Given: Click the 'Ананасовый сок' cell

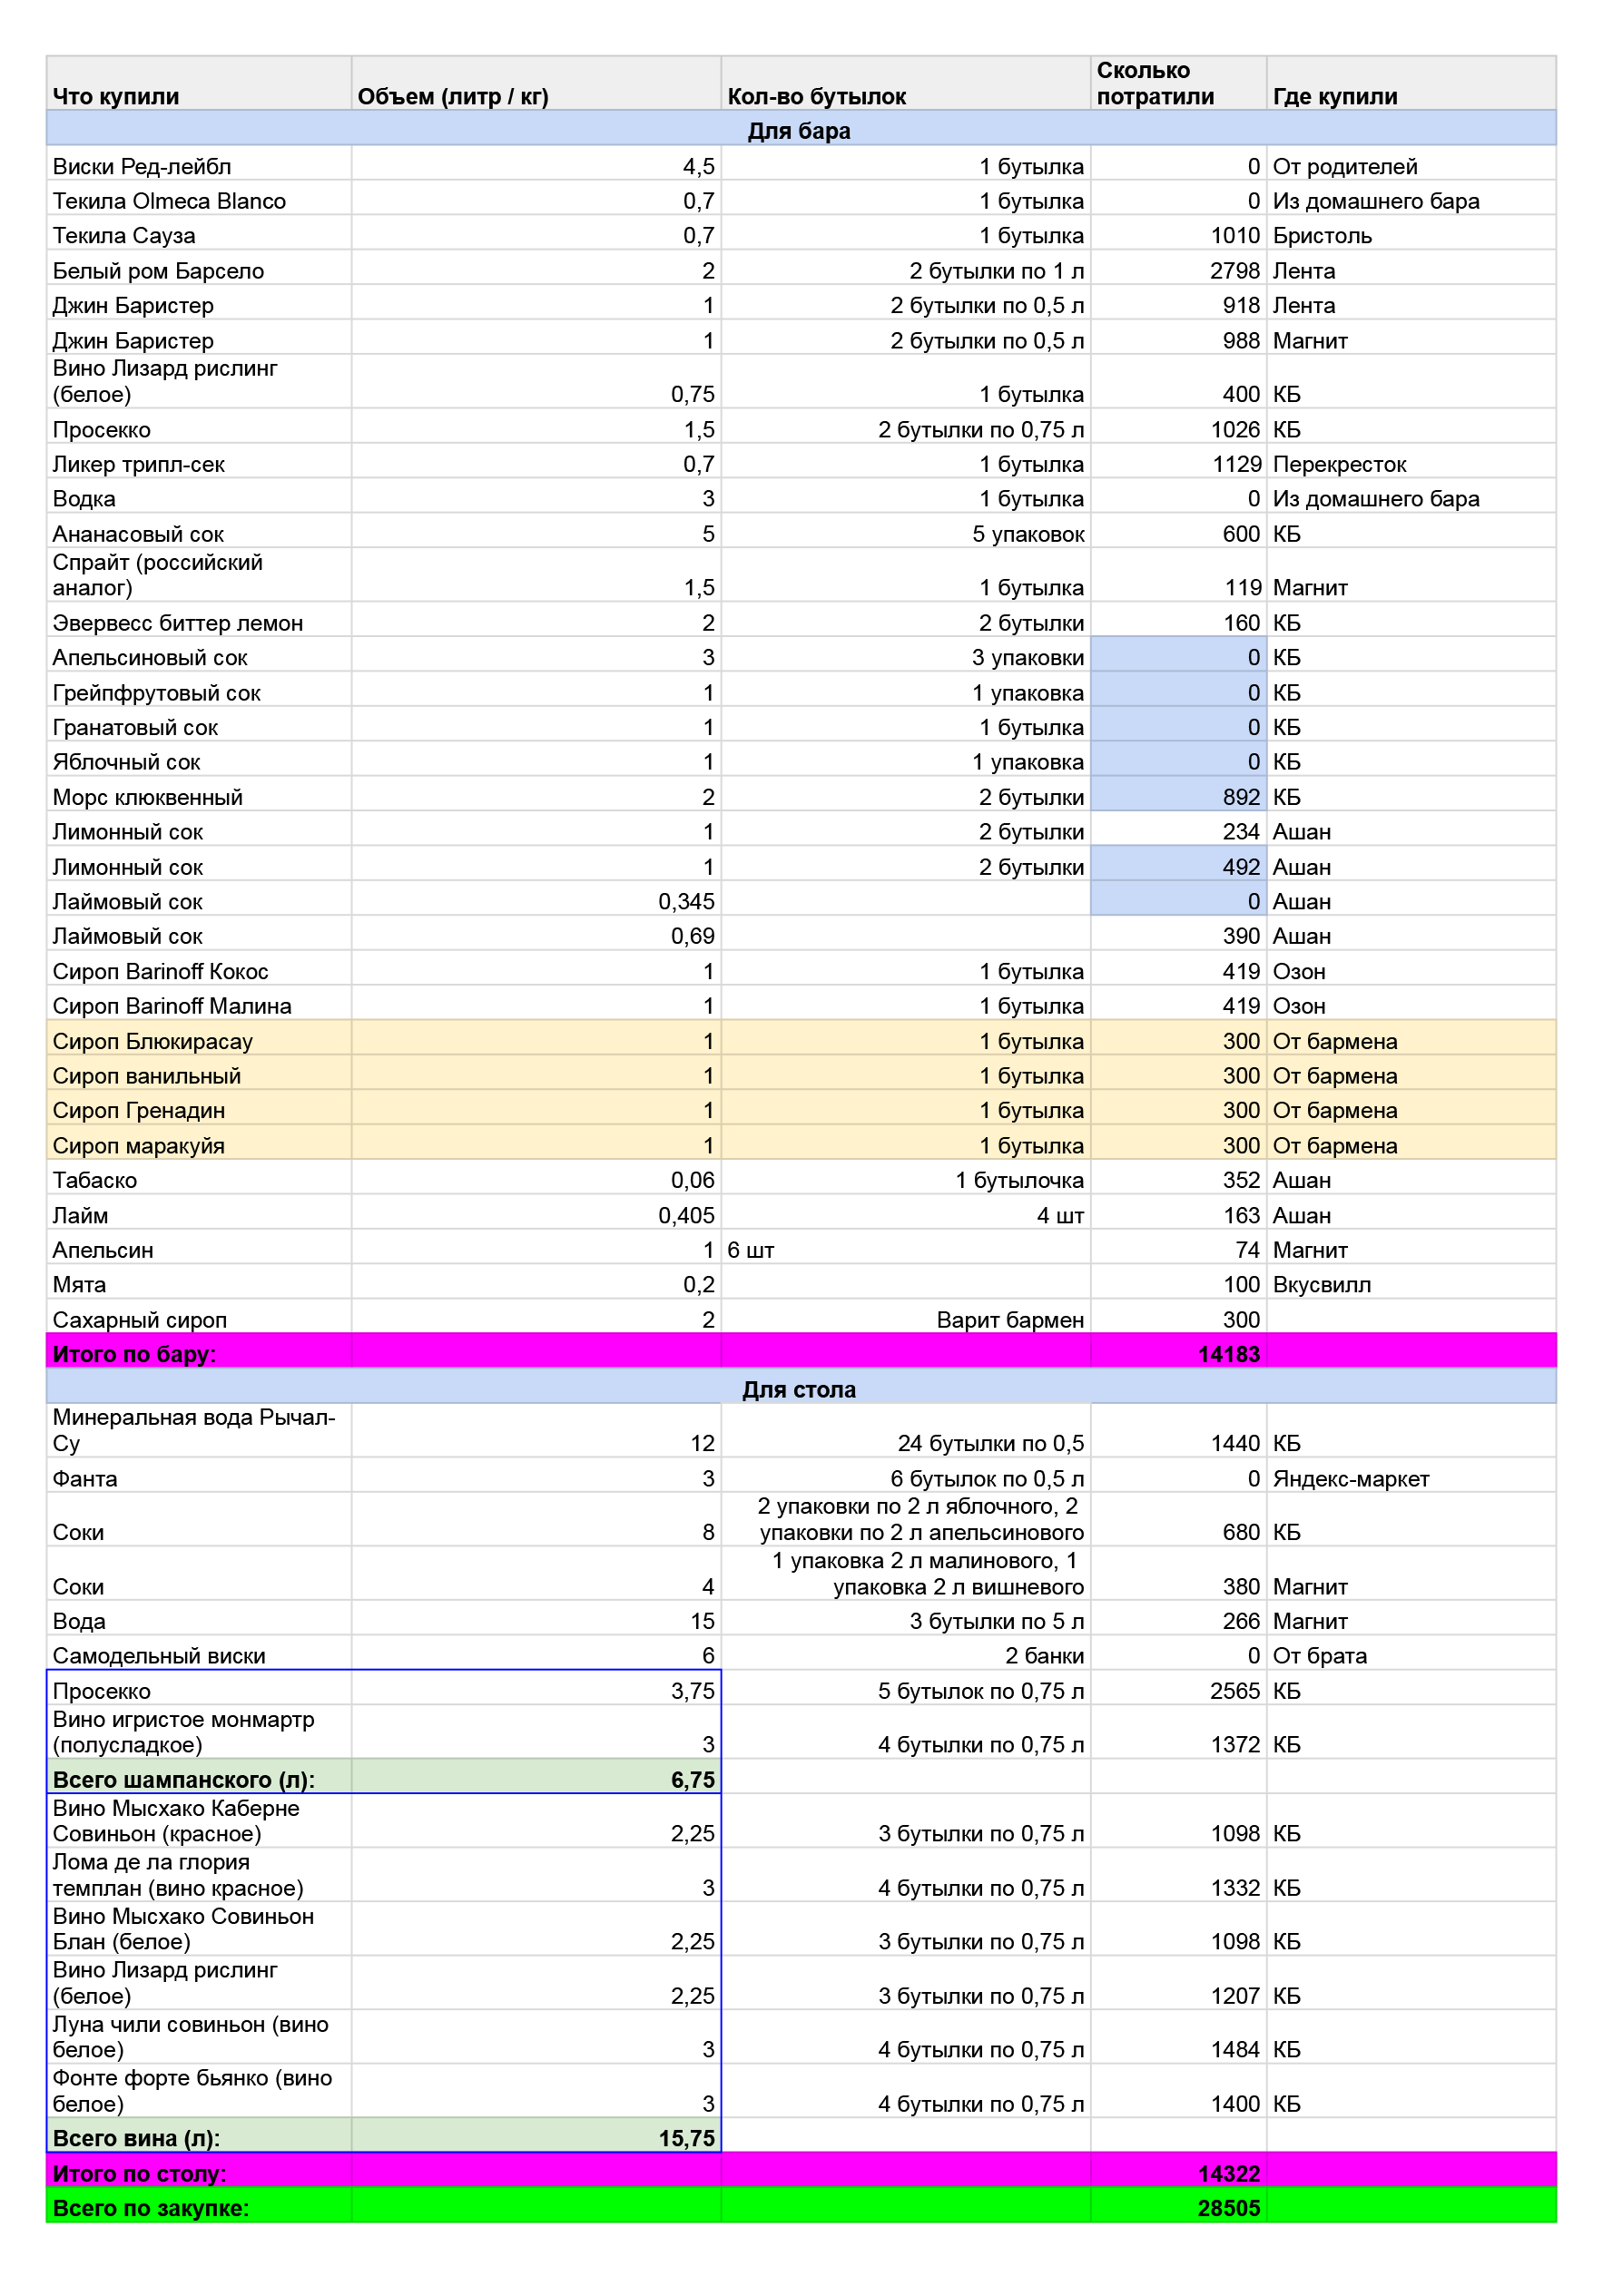Looking at the screenshot, I should click(x=199, y=532).
